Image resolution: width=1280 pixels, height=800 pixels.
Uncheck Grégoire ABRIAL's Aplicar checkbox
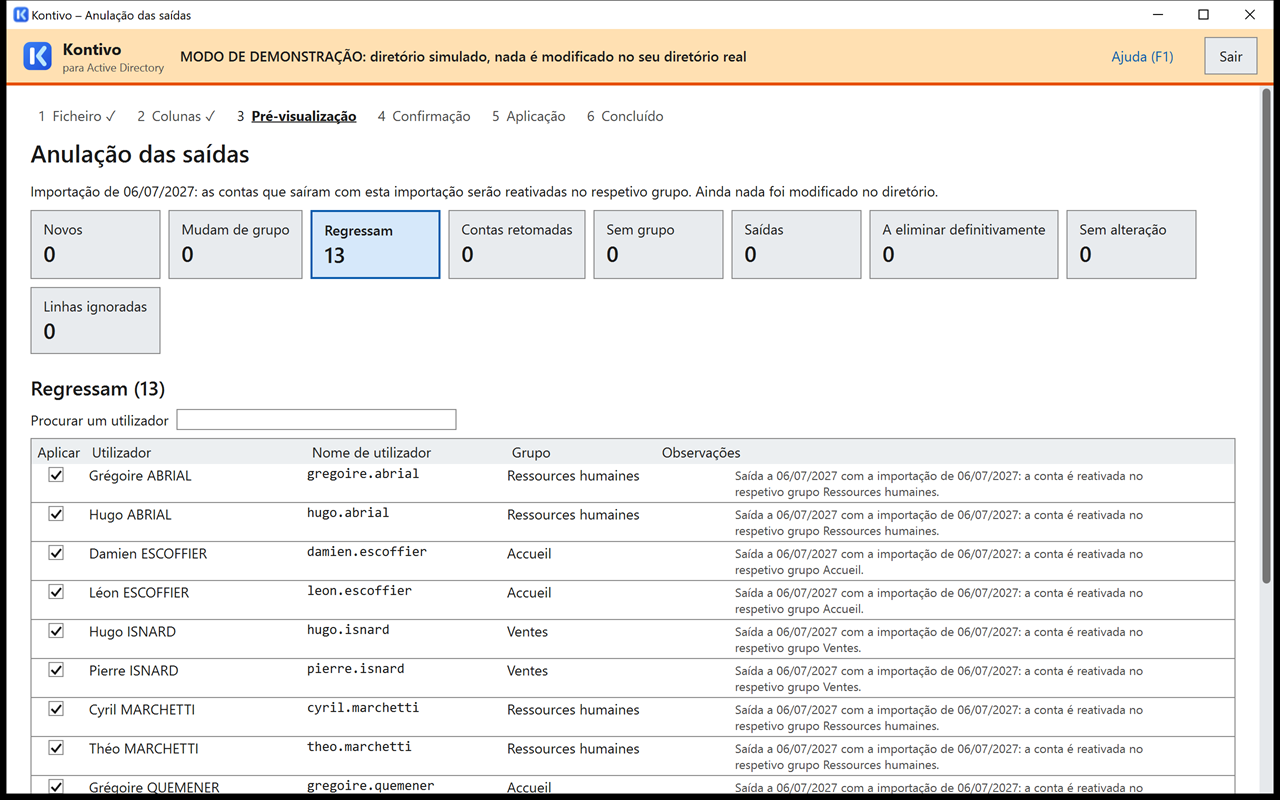pos(56,475)
